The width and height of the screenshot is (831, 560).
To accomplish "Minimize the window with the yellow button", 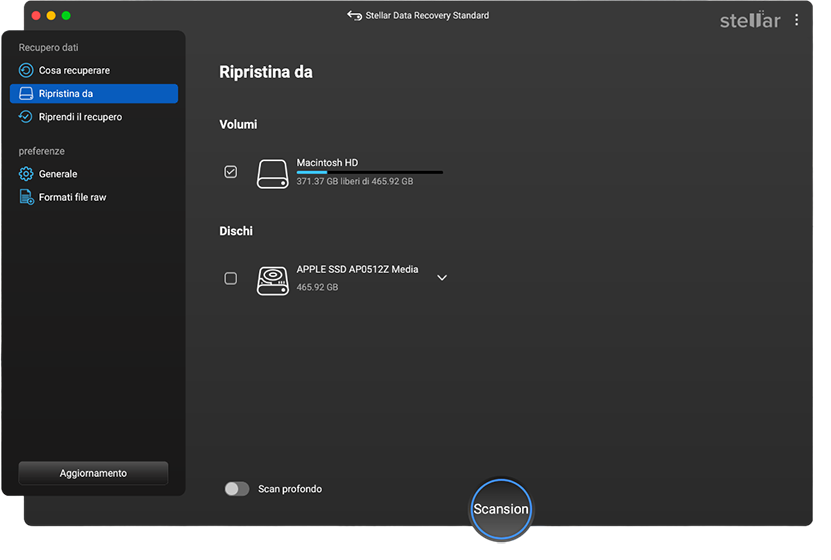I will tap(51, 15).
